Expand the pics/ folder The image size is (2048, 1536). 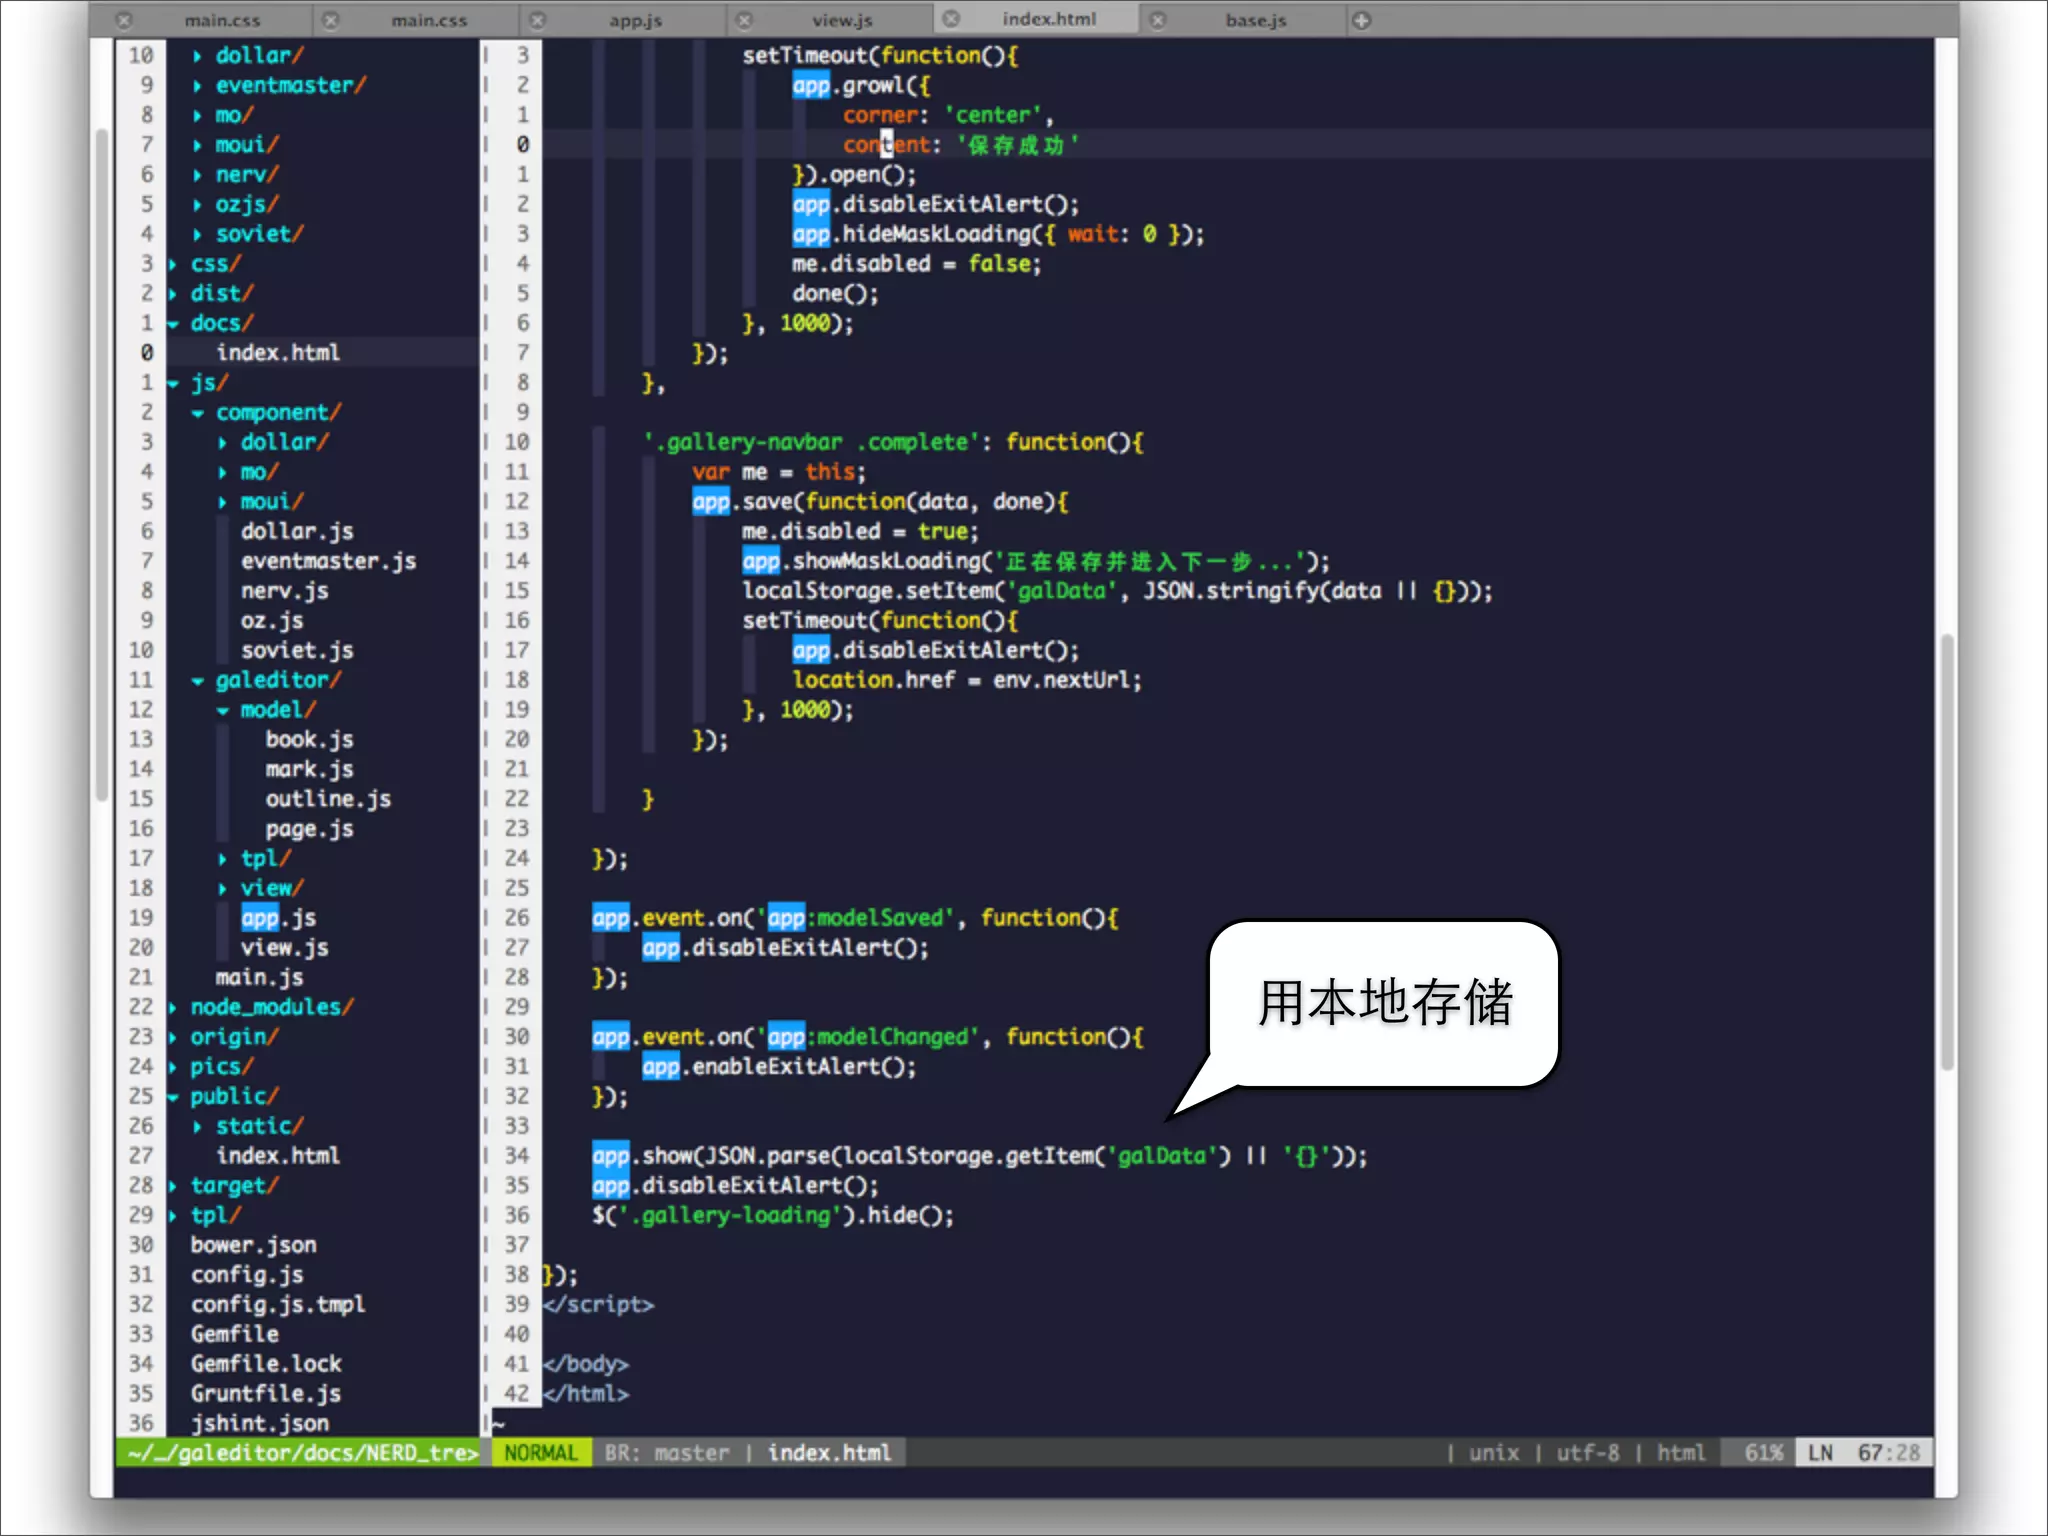pyautogui.click(x=173, y=1067)
